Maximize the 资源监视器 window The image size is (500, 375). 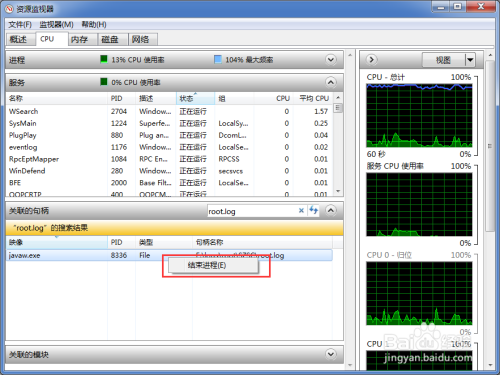coord(458,7)
